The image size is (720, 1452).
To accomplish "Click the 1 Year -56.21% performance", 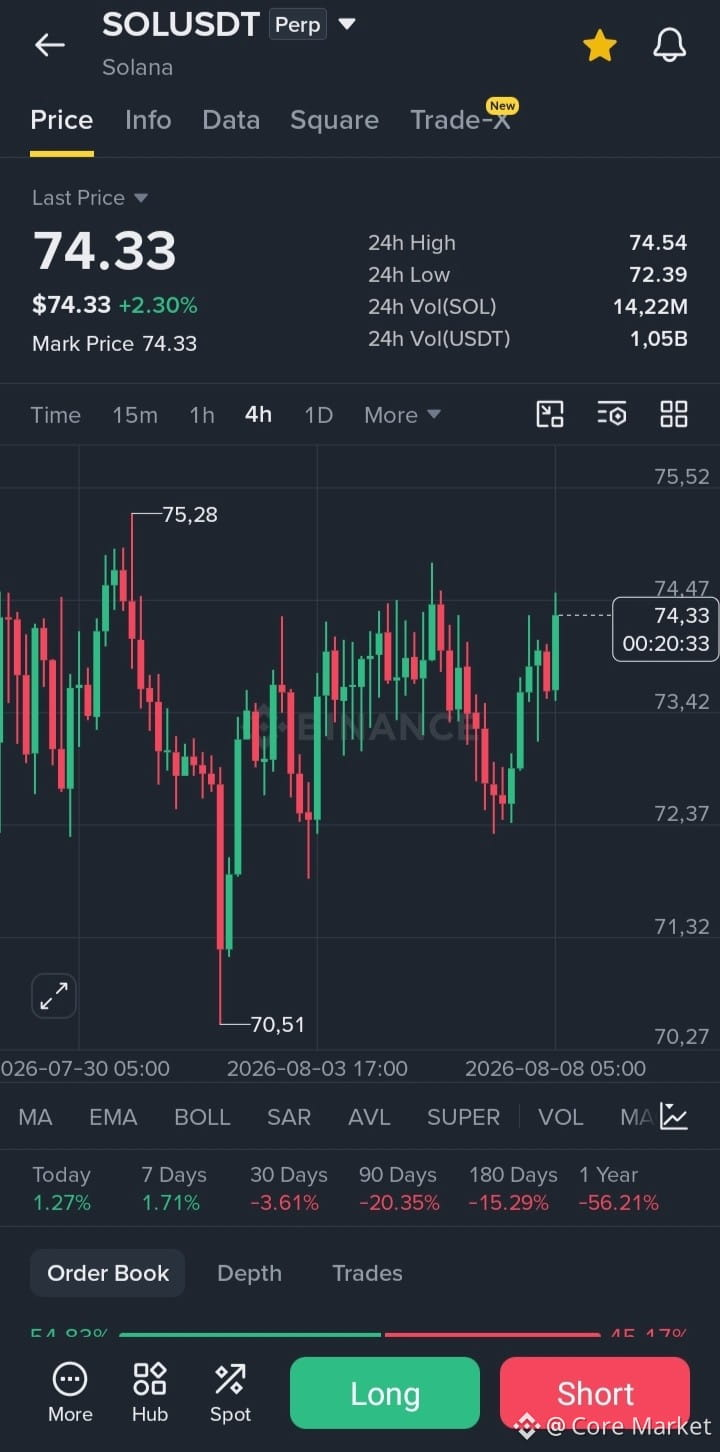I will tap(619, 1188).
